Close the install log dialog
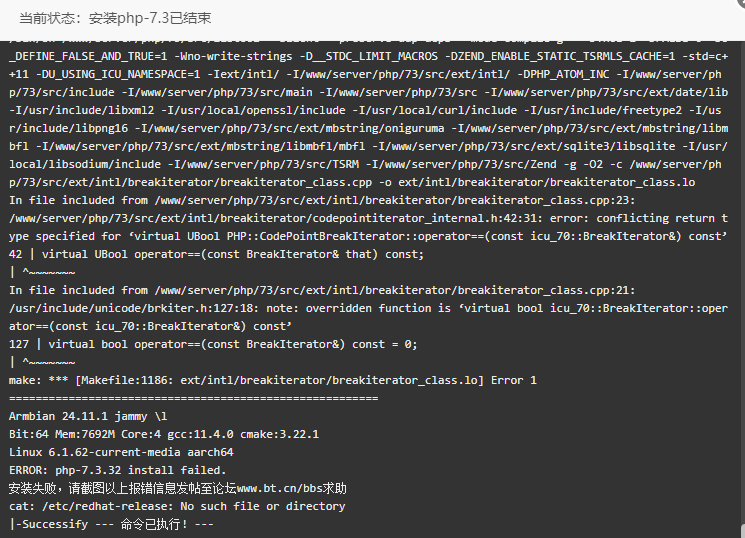 [x=741, y=3]
